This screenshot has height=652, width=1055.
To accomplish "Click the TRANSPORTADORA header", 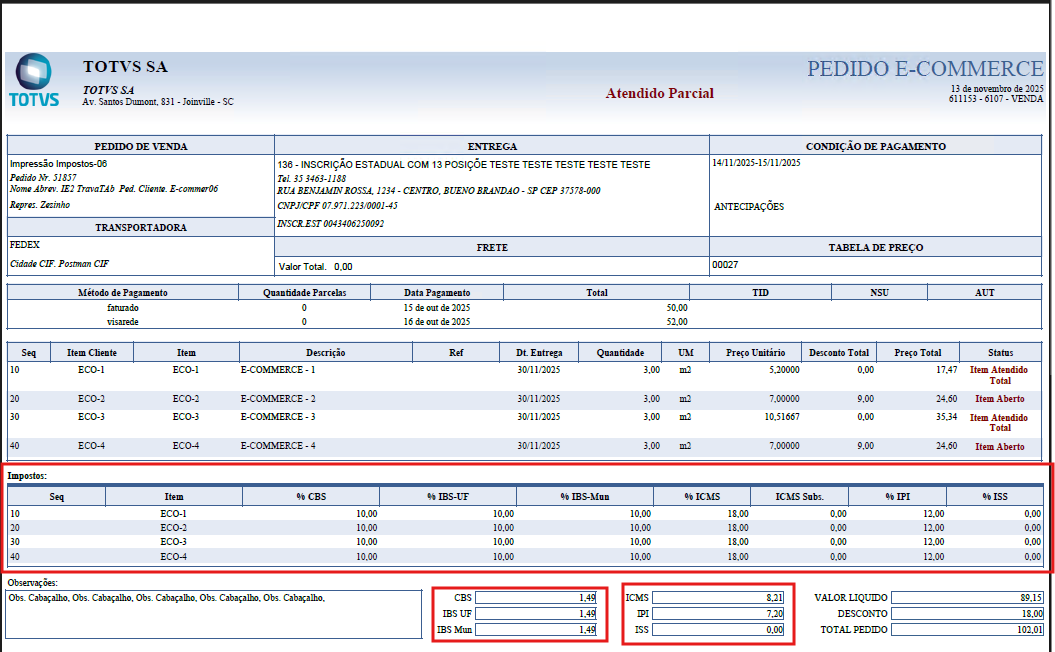I will tap(141, 227).
